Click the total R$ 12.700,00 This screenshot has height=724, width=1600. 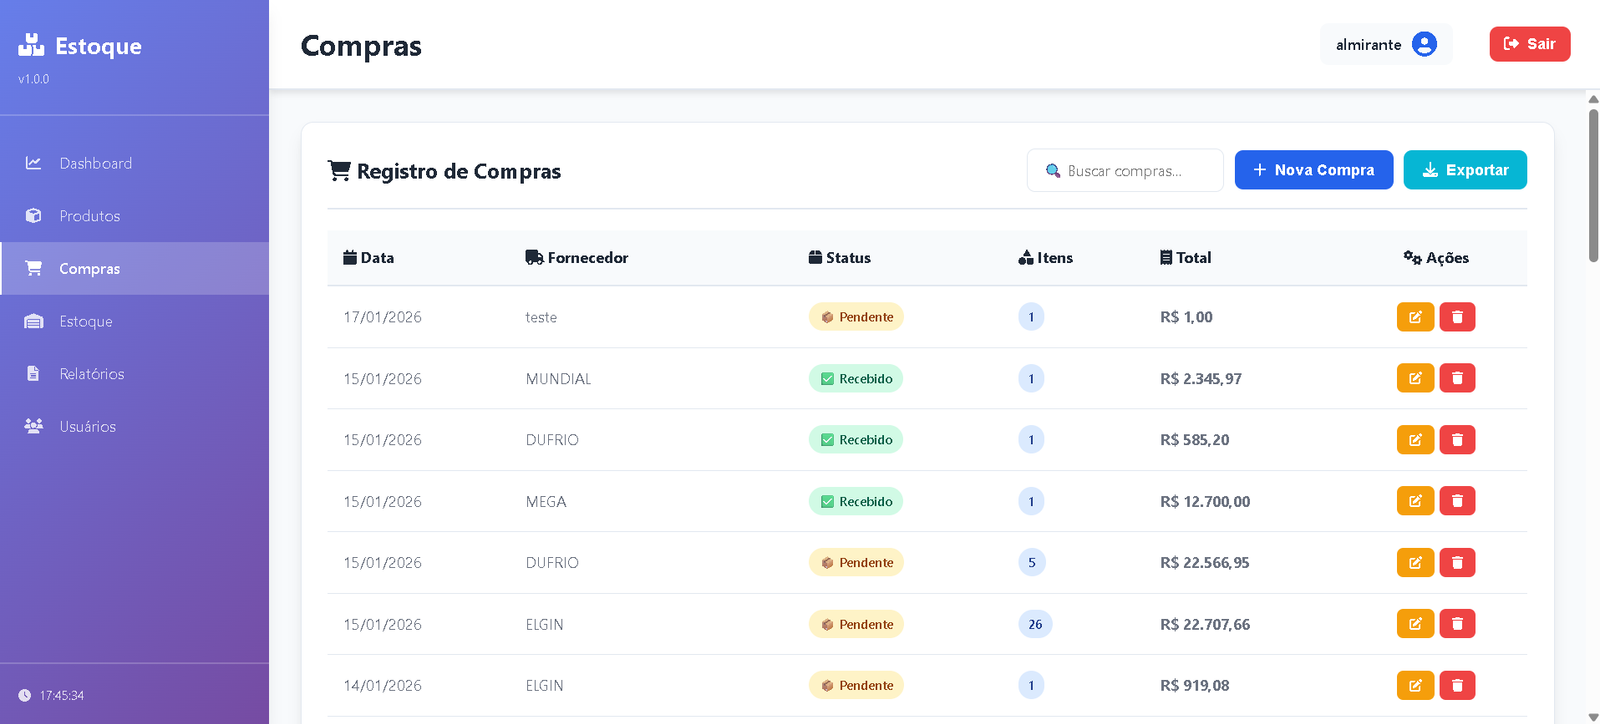[x=1205, y=502]
